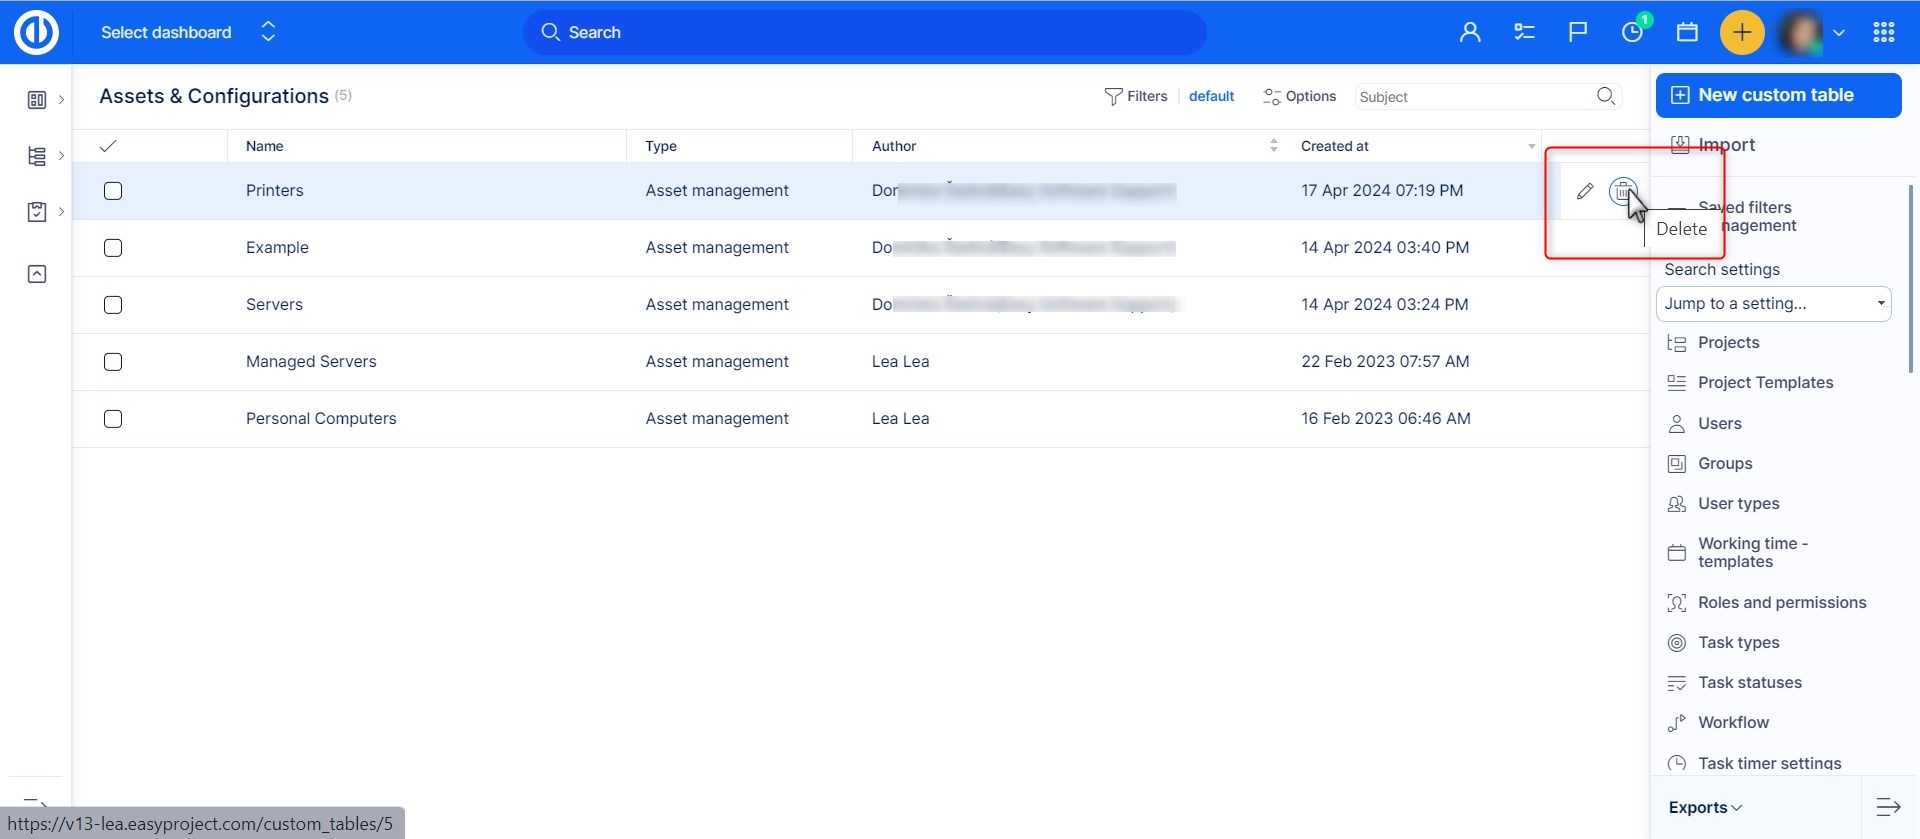The height and width of the screenshot is (839, 1920).
Task: Click the yellow plus create button
Action: (1741, 32)
